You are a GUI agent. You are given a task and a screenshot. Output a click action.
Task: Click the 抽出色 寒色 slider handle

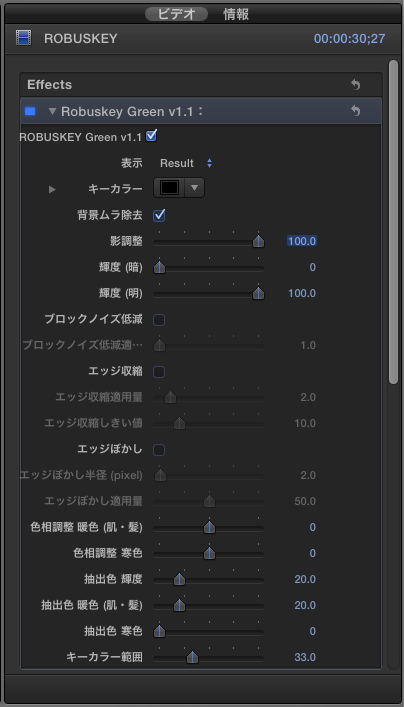[160, 631]
